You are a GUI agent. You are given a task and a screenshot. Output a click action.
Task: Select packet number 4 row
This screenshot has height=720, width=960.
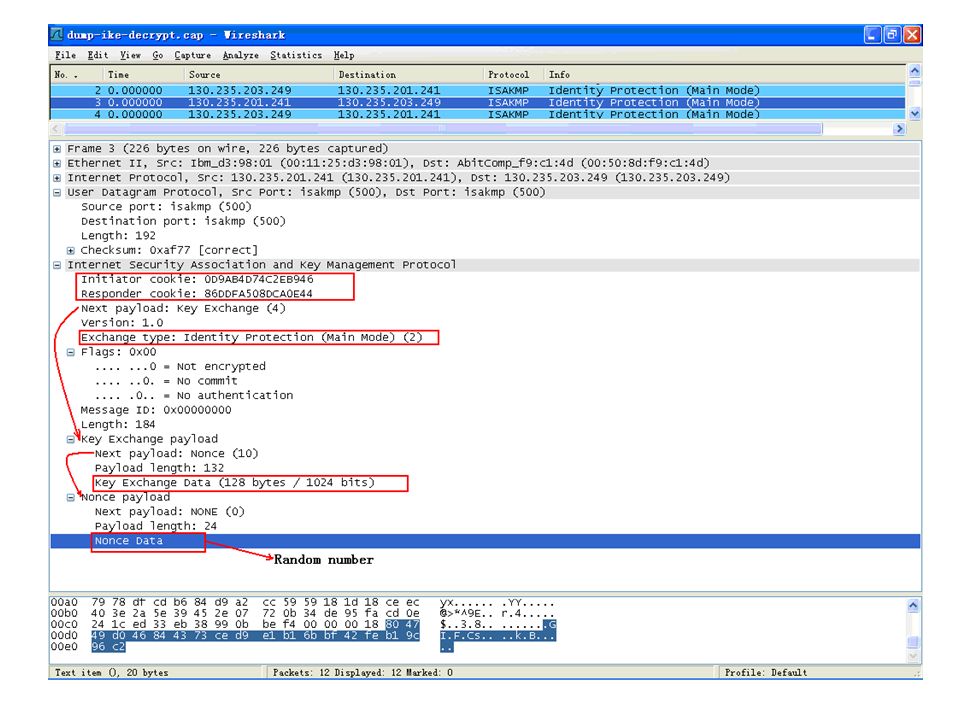coord(478,114)
